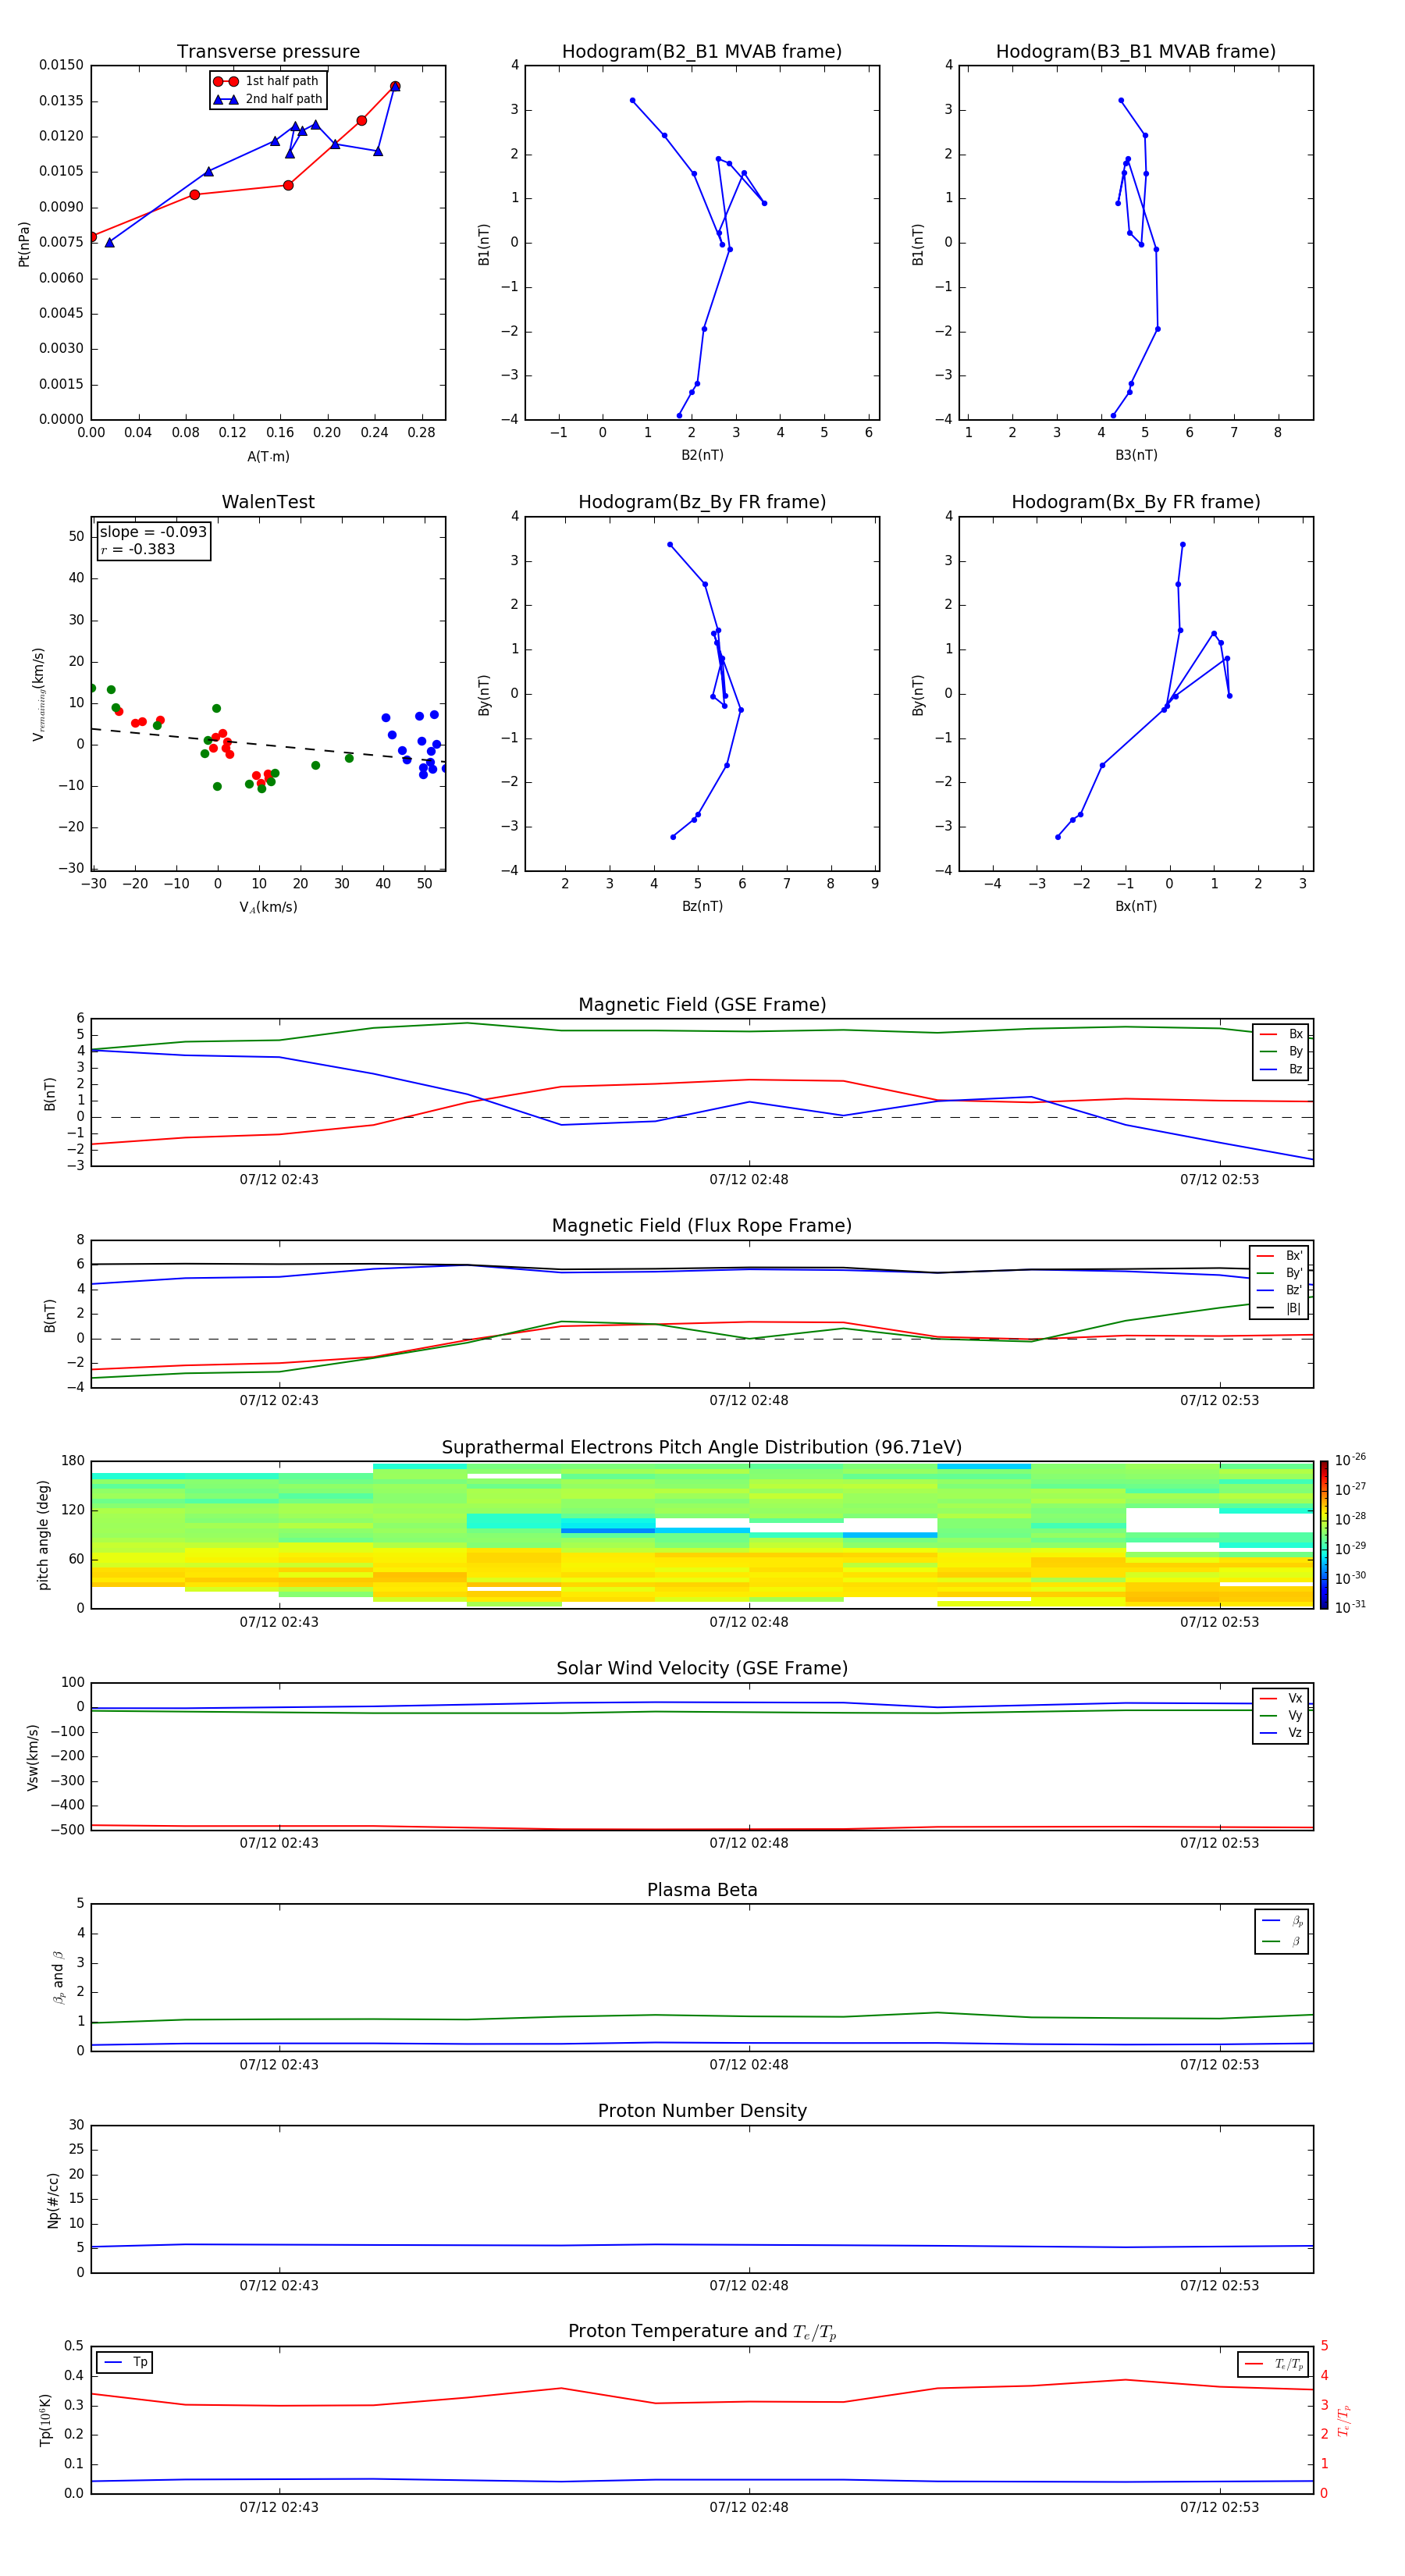Click the |B| legend entry
1405x2576 pixels.
1280,1308
